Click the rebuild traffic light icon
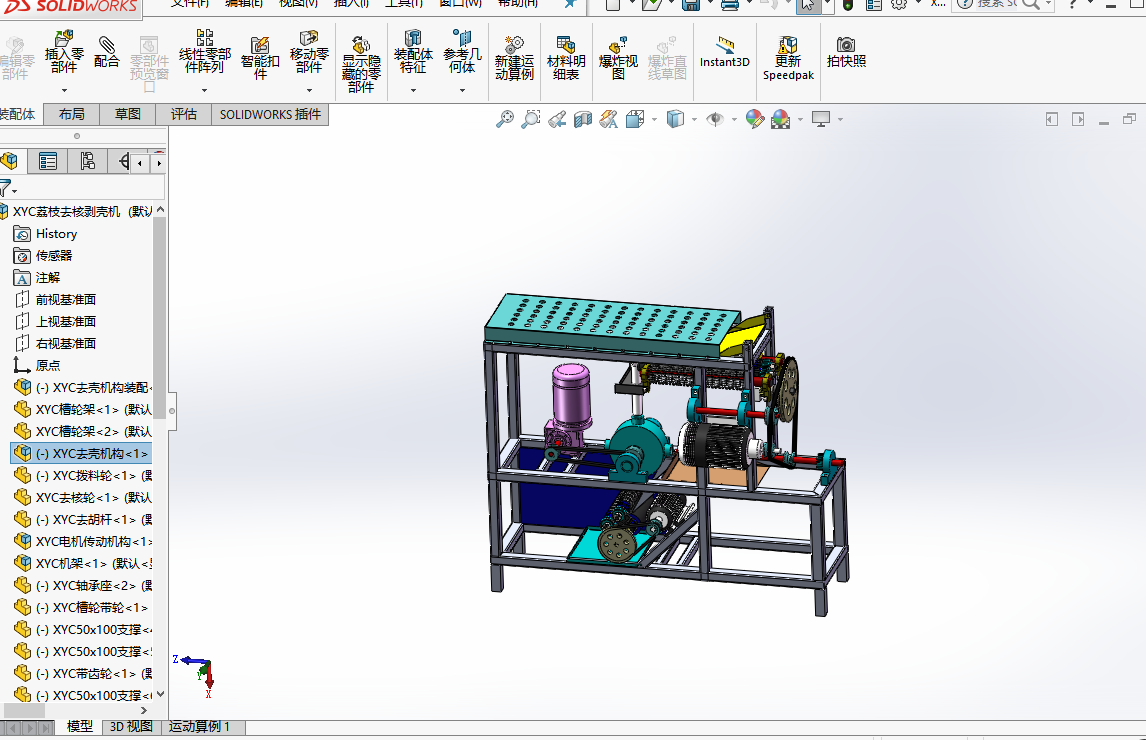The image size is (1146, 740). coord(848,4)
